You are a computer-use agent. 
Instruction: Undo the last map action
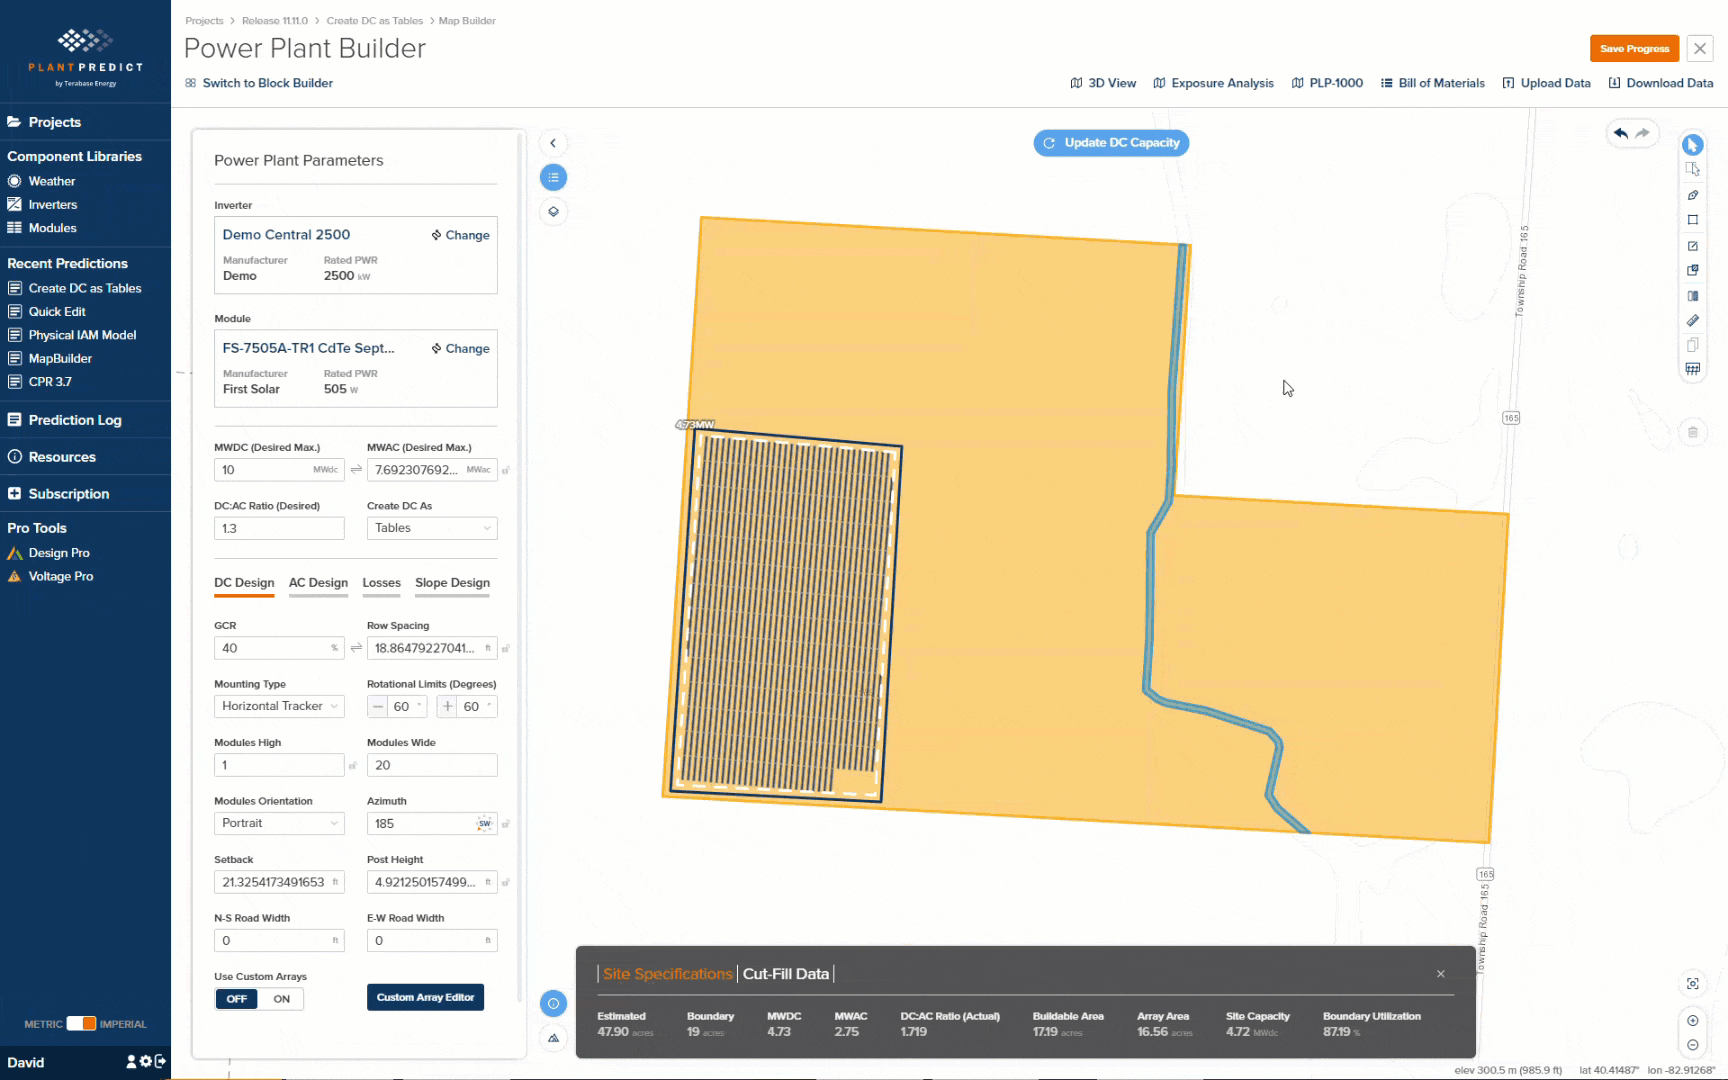tap(1621, 133)
